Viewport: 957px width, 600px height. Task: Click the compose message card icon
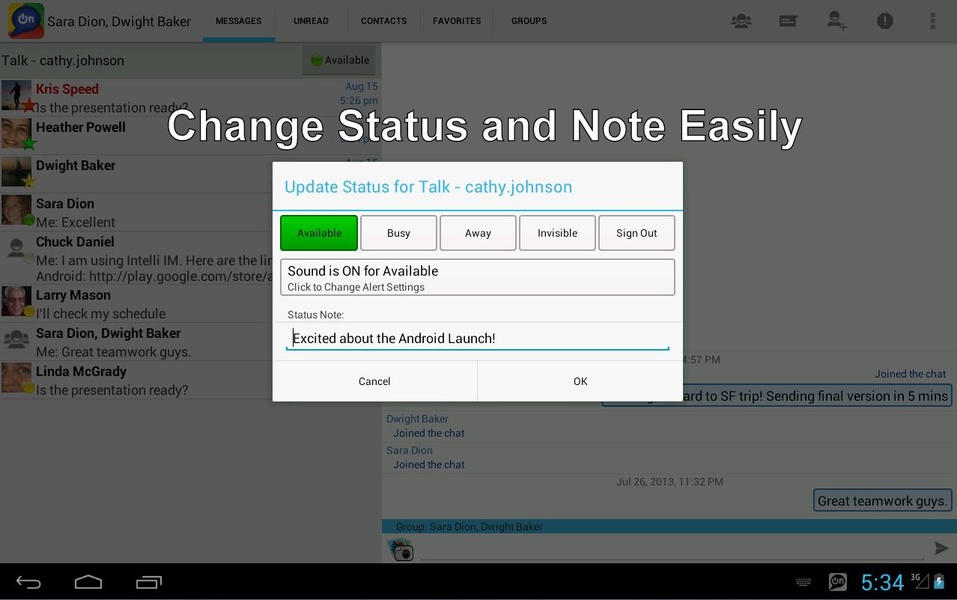[x=789, y=21]
